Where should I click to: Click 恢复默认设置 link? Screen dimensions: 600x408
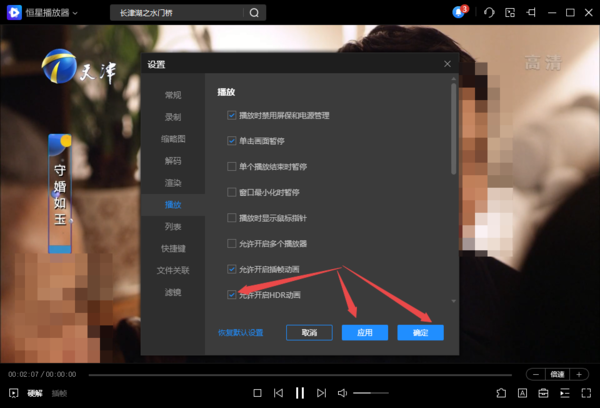[240, 332]
